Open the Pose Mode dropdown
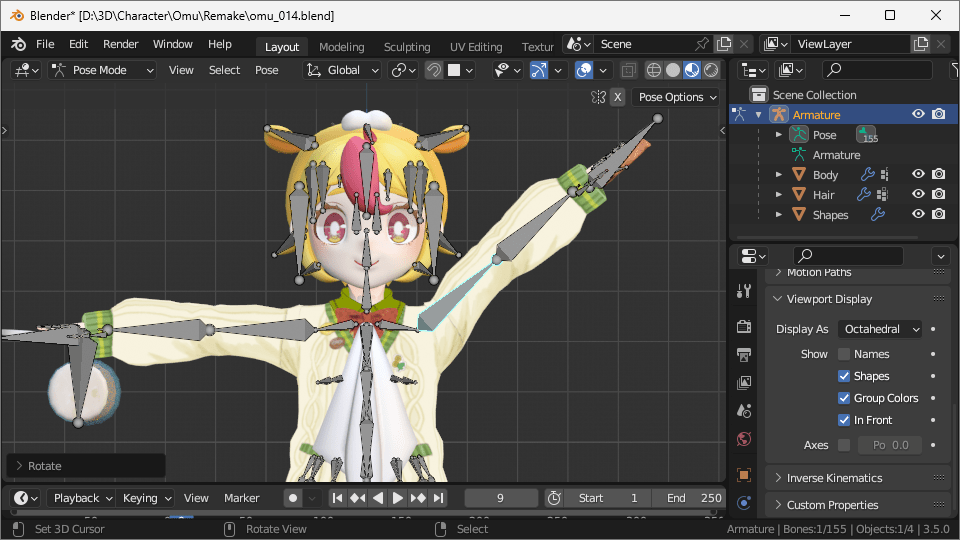 [x=103, y=70]
